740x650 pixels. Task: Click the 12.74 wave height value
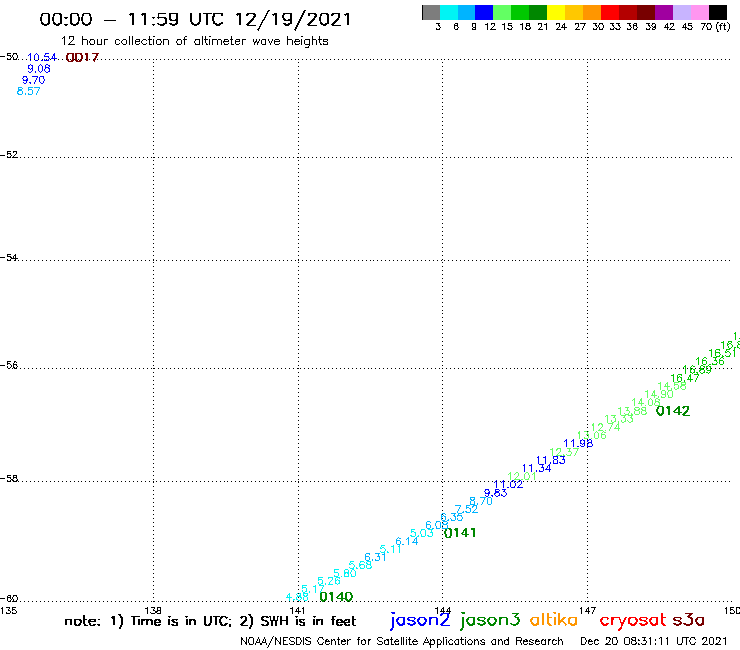coord(605,427)
